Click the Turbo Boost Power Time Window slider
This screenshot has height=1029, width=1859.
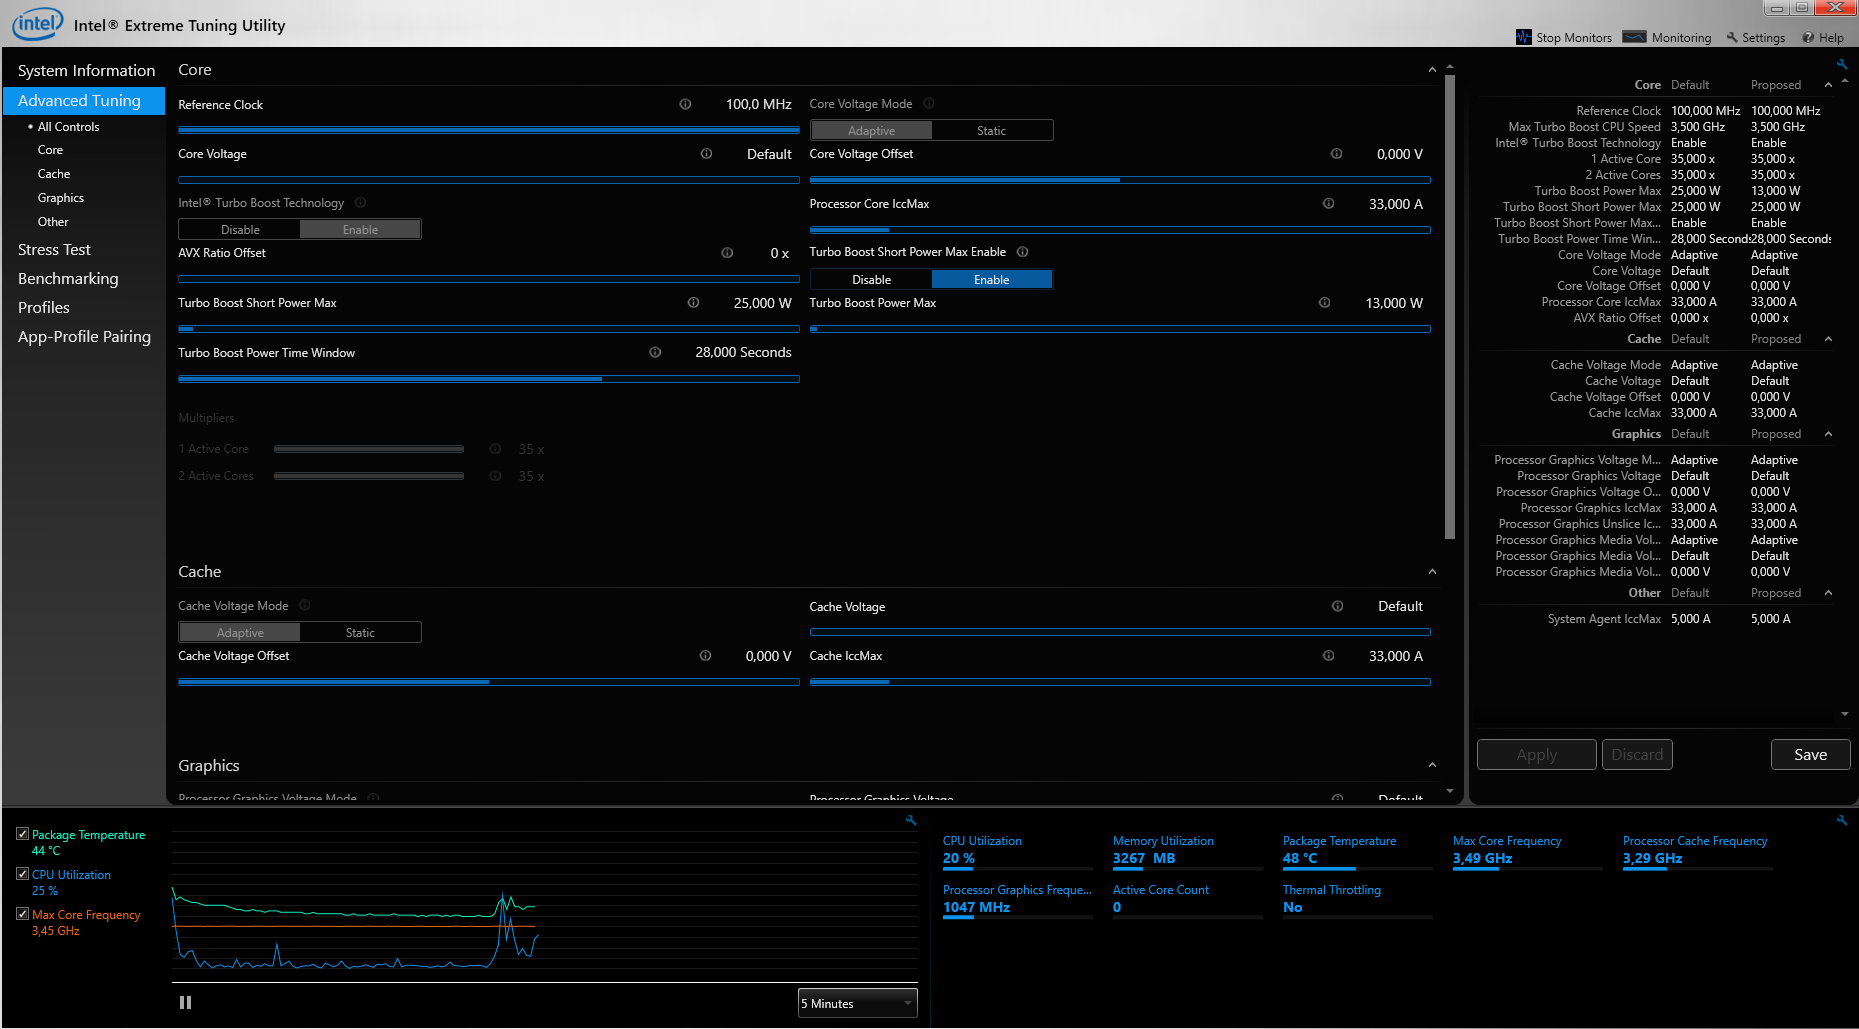click(x=489, y=379)
